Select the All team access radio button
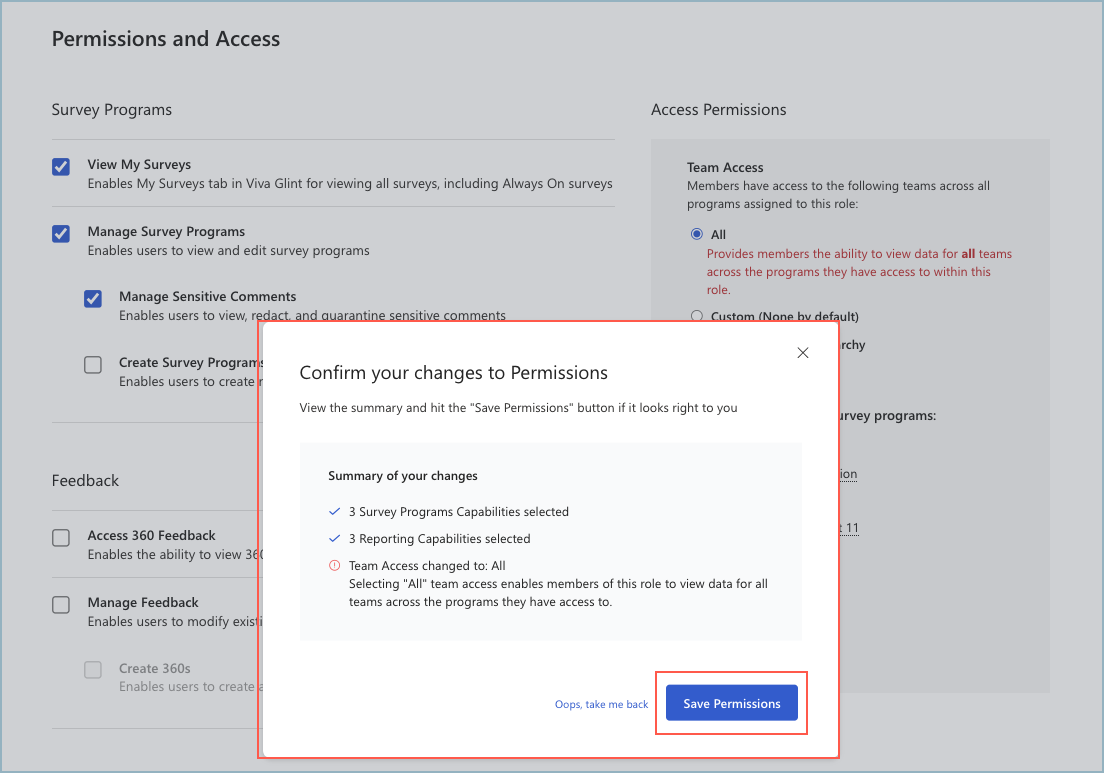1104x773 pixels. pyautogui.click(x=696, y=234)
